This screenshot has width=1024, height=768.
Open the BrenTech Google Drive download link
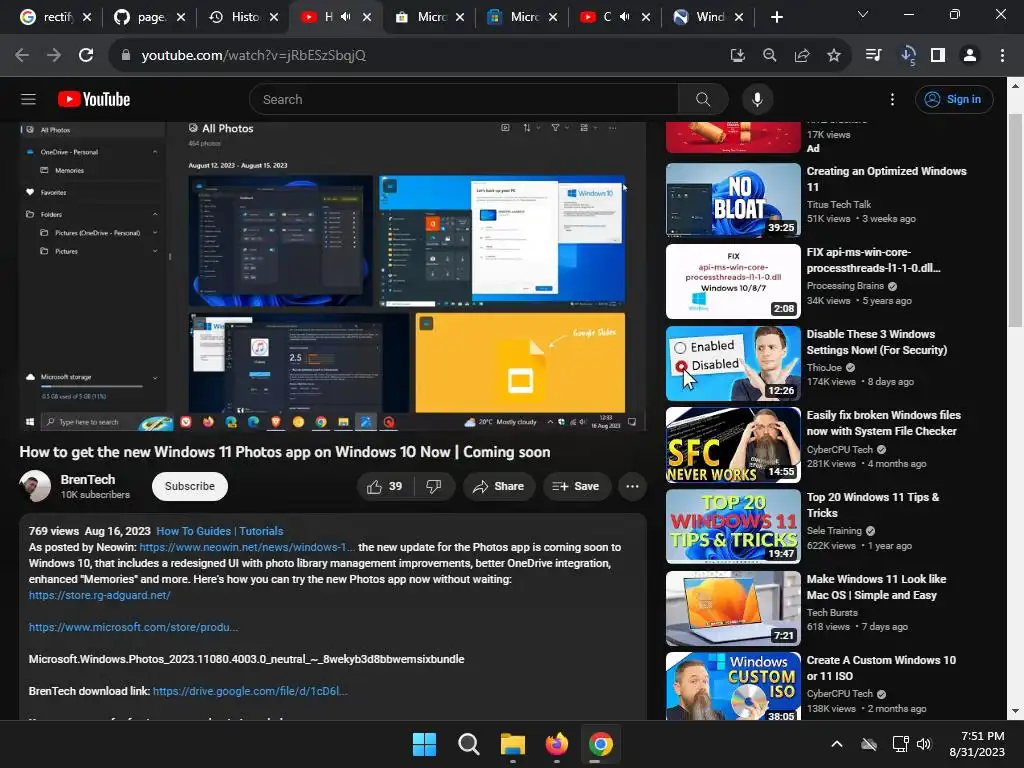249,691
